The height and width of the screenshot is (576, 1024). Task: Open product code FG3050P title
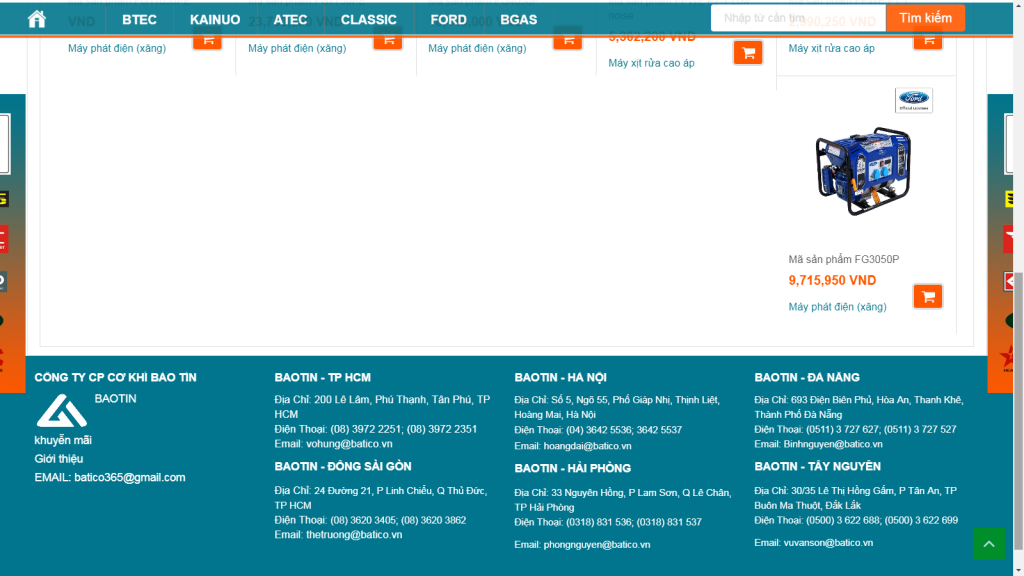(843, 259)
